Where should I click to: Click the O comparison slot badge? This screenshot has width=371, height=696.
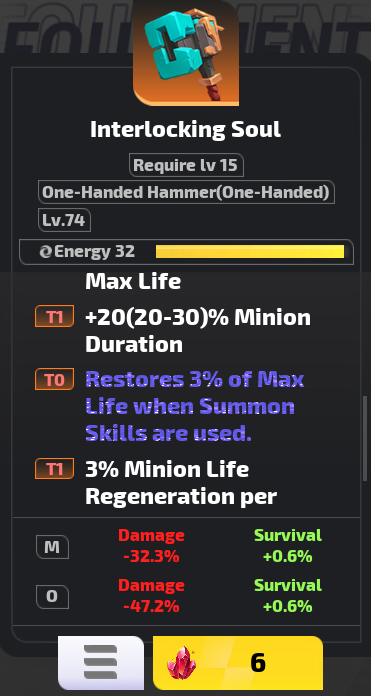52,597
